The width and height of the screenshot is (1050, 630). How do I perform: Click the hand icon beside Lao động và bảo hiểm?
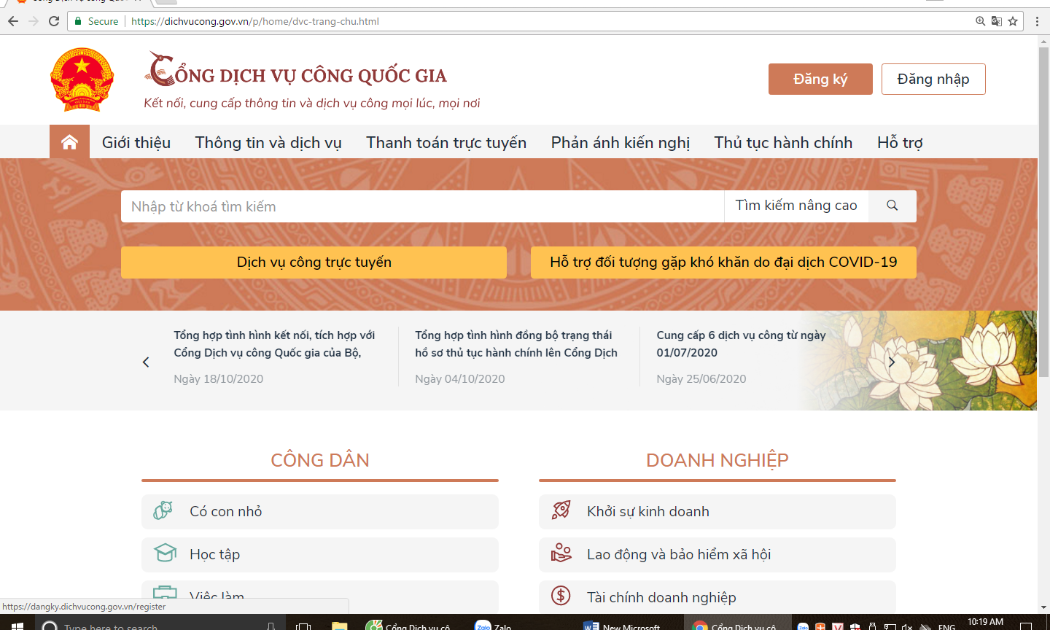tap(561, 553)
